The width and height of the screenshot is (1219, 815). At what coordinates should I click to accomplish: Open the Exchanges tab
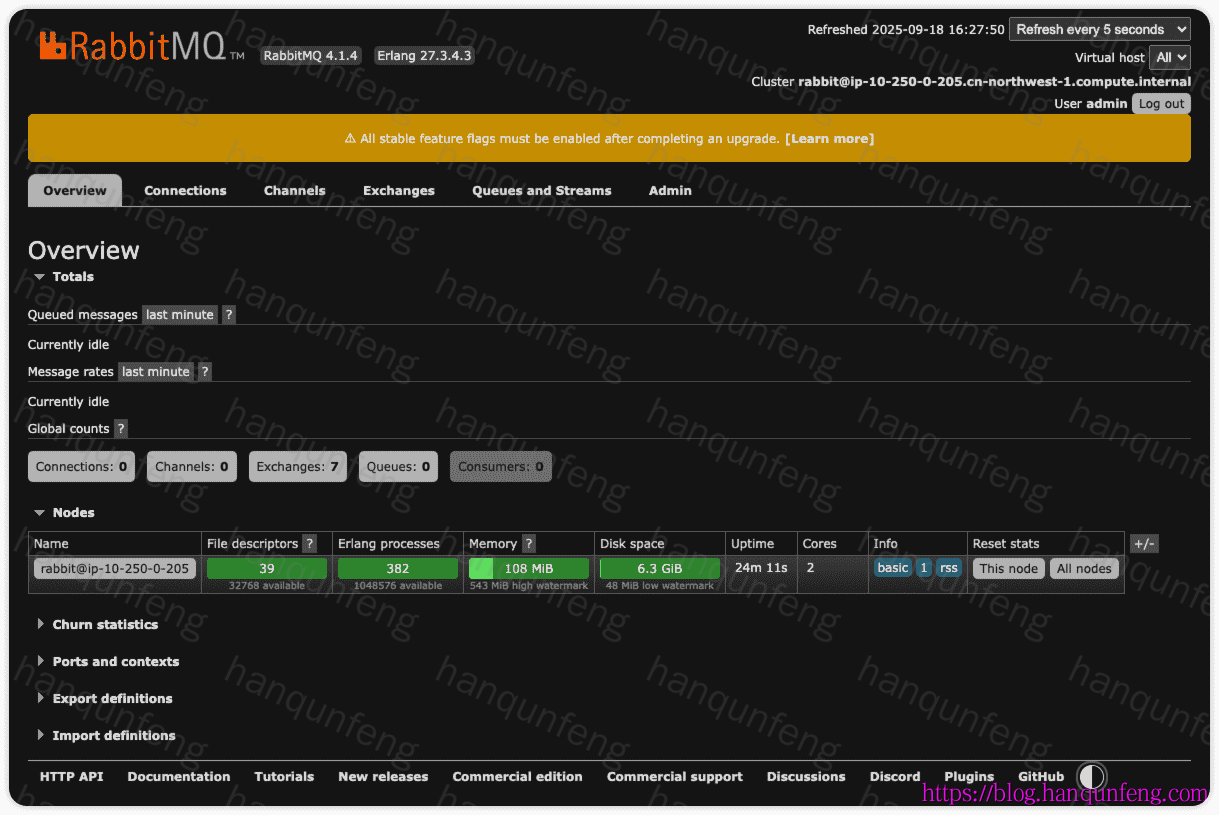point(399,190)
